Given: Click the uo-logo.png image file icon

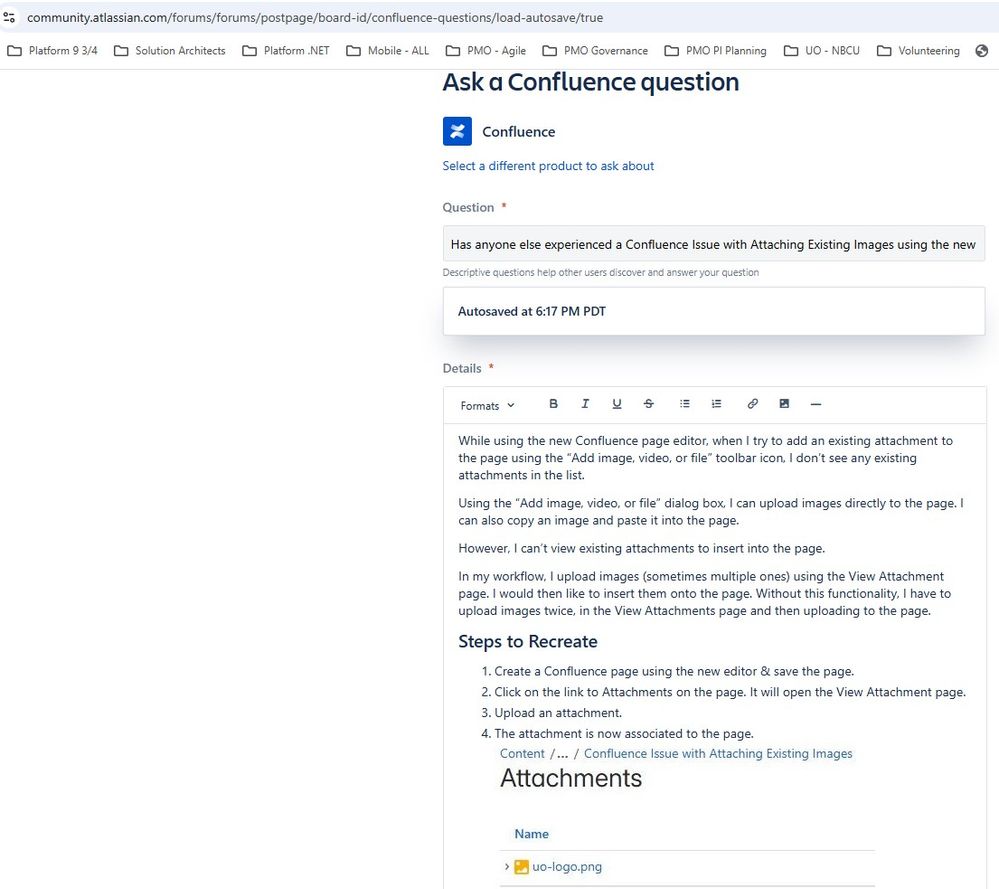Looking at the screenshot, I should 521,867.
